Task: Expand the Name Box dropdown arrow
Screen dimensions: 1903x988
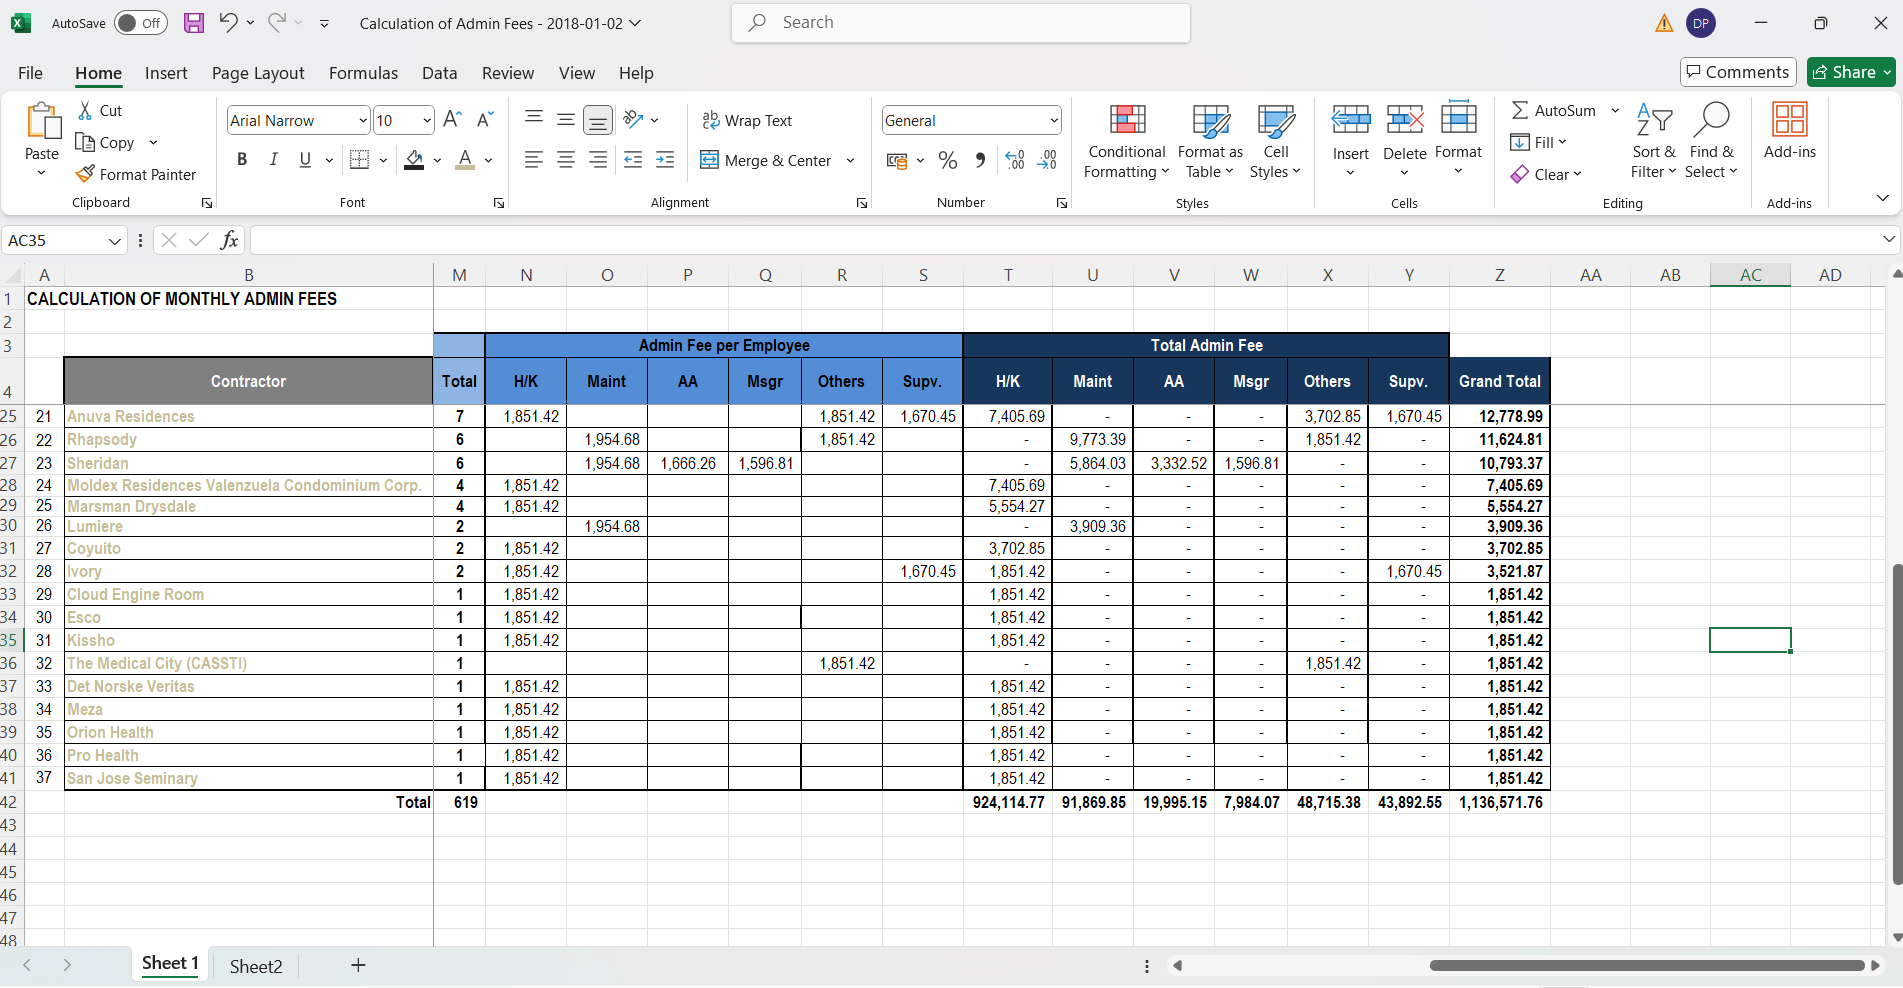Action: (x=115, y=241)
